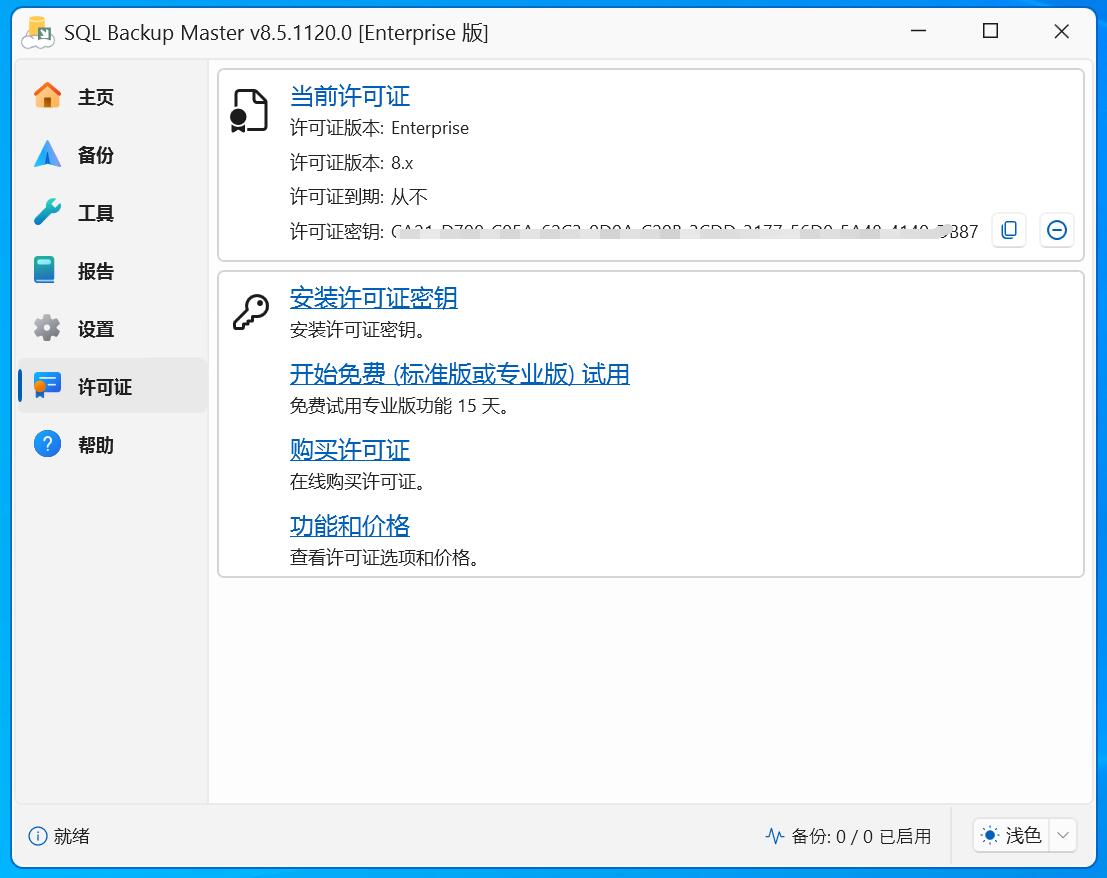
Task: Click the blurred license key value field
Action: [685, 231]
